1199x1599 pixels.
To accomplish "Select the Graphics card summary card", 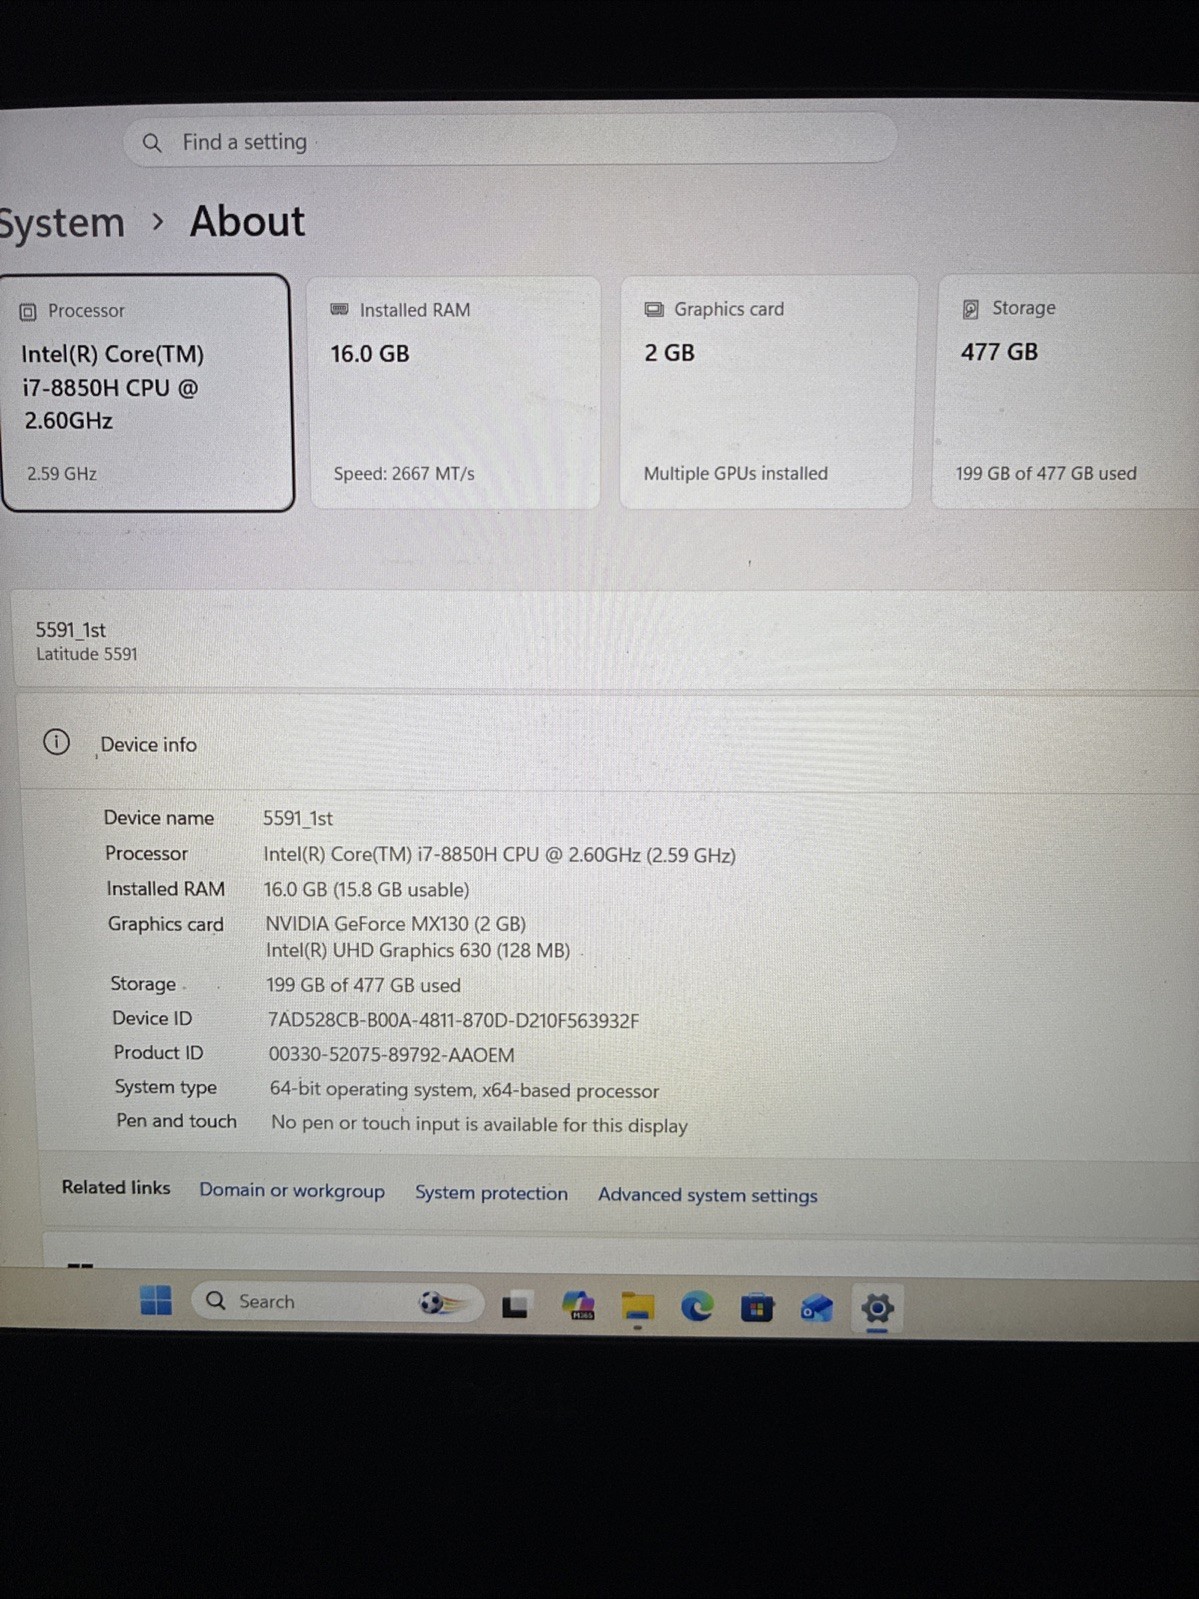I will [x=767, y=391].
